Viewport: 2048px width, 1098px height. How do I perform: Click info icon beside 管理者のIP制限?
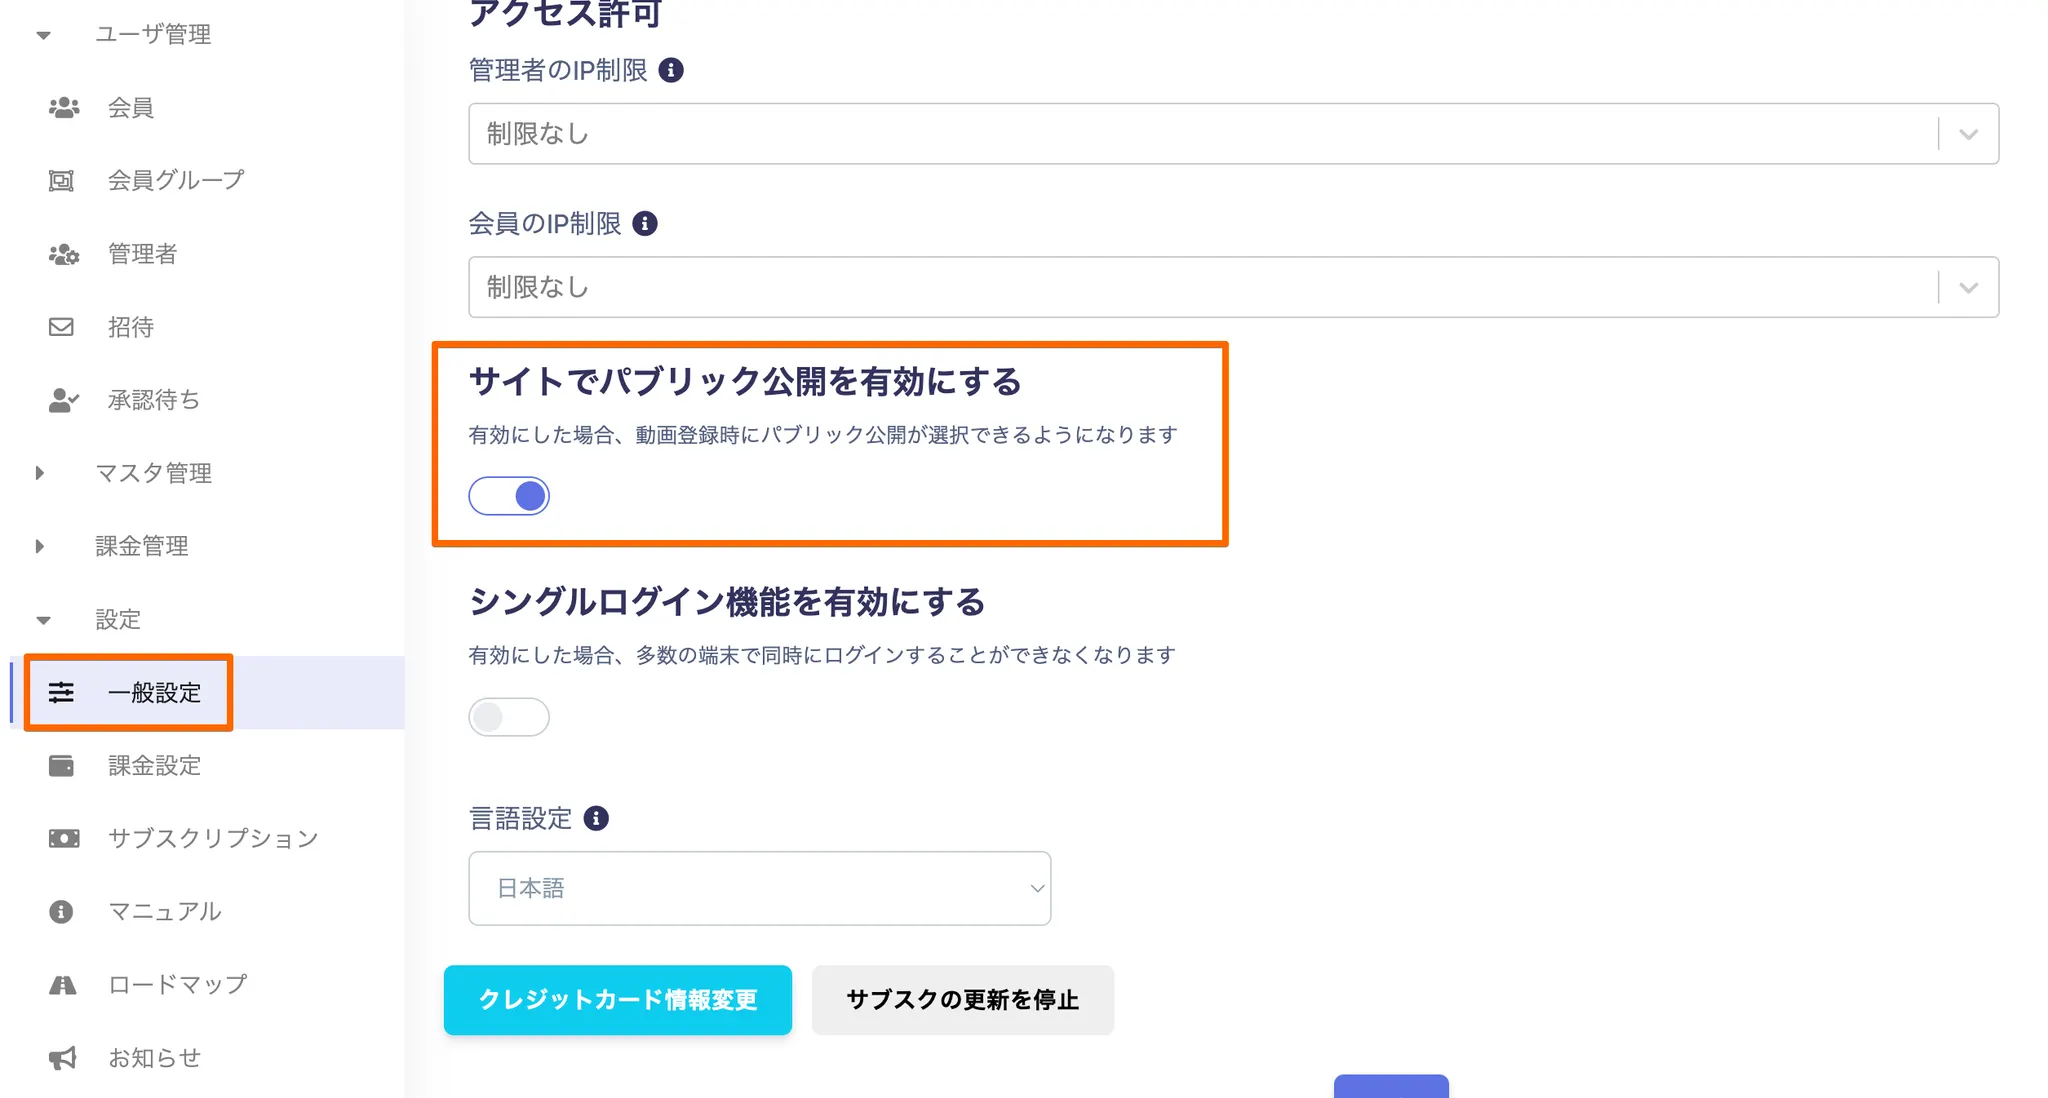[x=671, y=70]
